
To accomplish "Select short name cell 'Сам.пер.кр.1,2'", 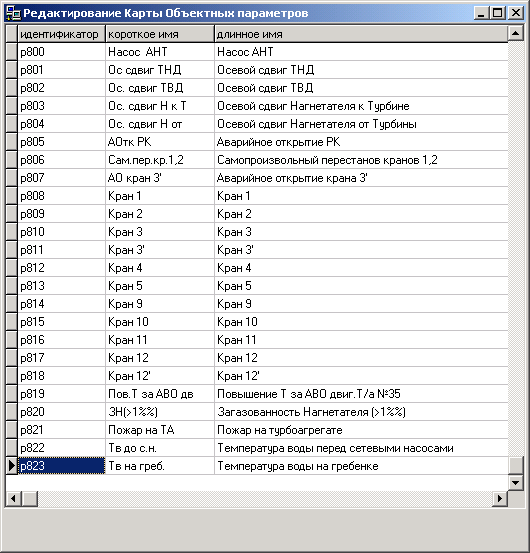I will tap(160, 160).
